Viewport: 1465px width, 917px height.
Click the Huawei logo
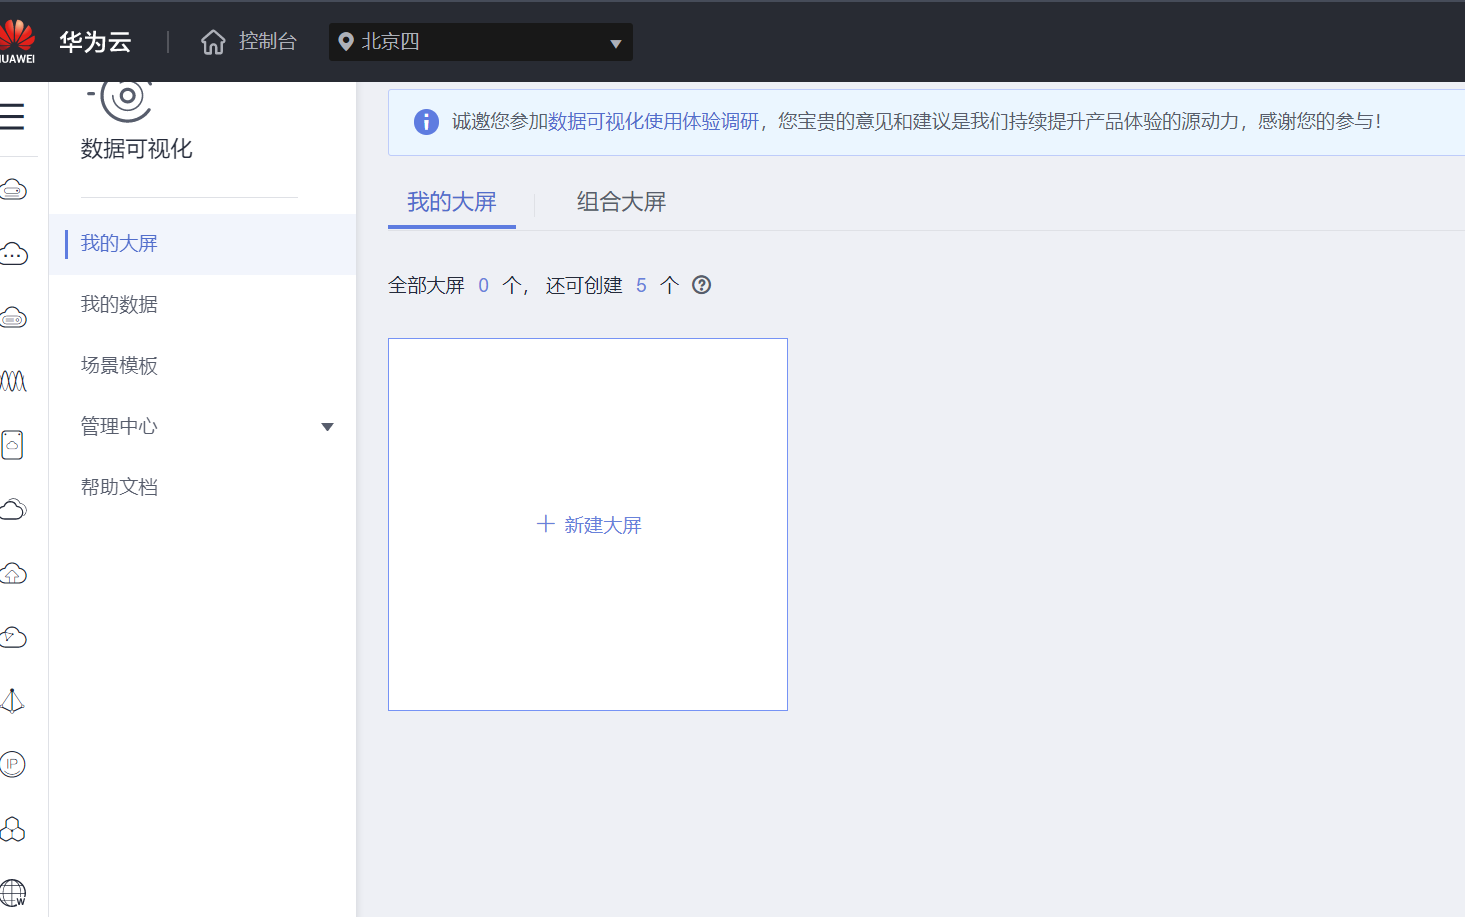click(x=17, y=42)
